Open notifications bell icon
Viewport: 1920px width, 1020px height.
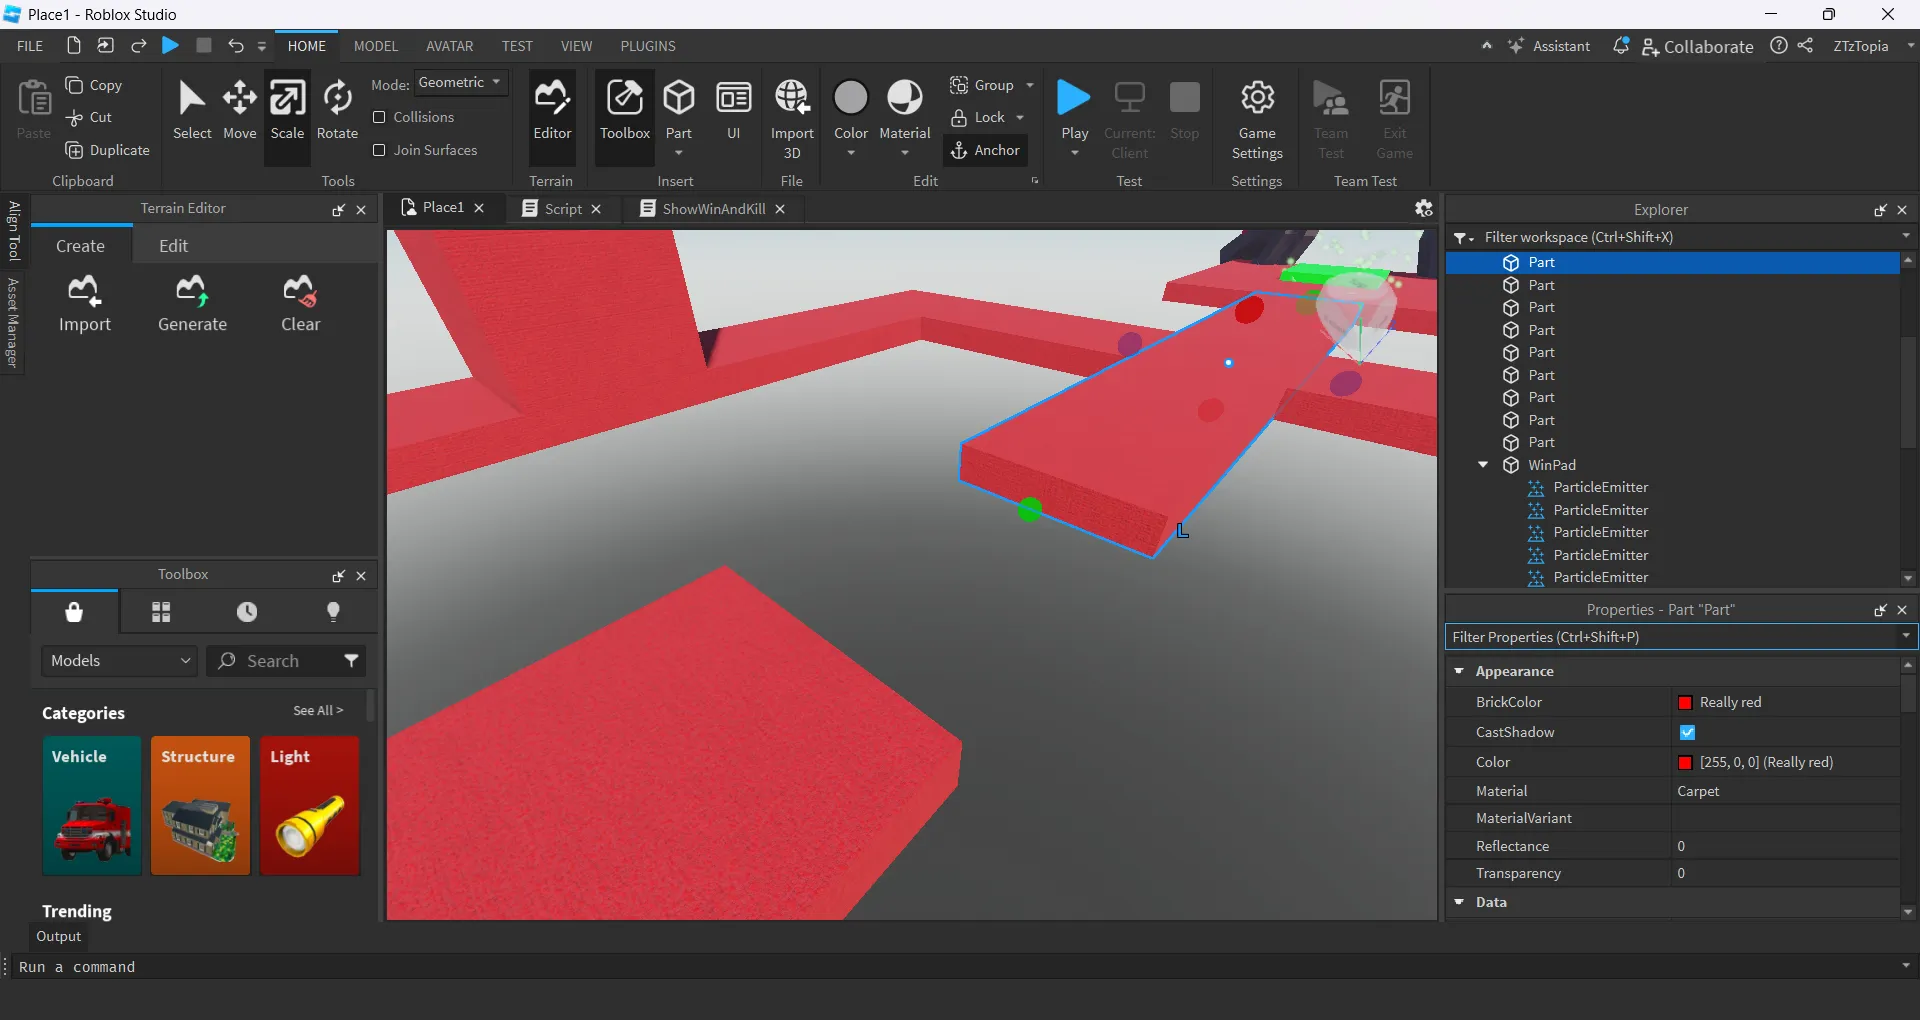click(x=1620, y=46)
